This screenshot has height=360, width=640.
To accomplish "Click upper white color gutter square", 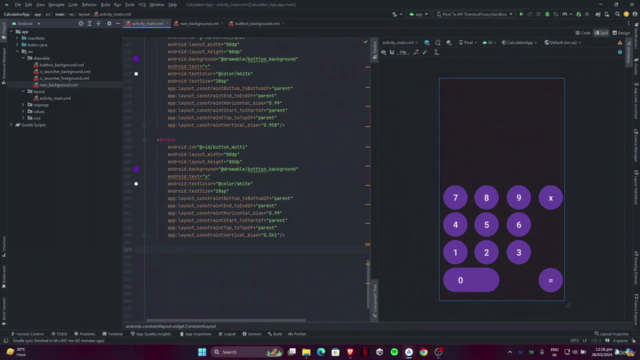I will [x=136, y=74].
